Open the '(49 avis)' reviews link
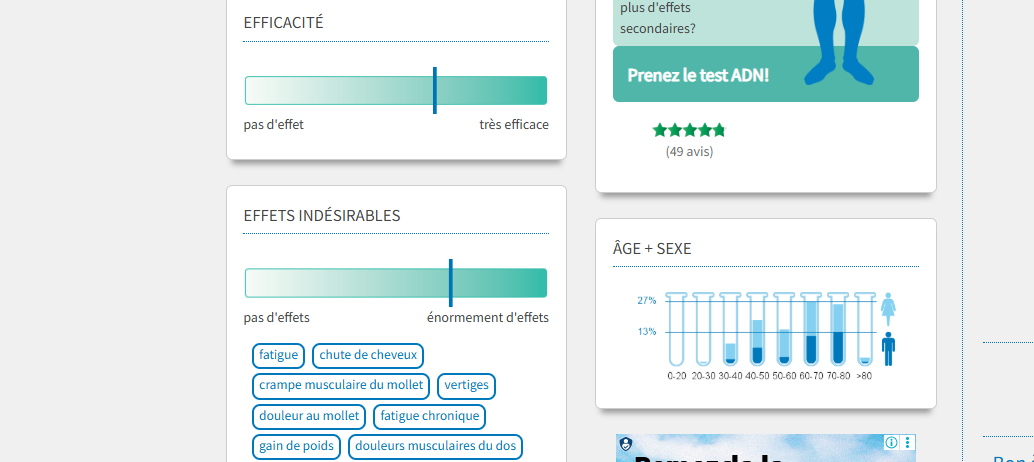Viewport: 1034px width, 462px height. (689, 152)
